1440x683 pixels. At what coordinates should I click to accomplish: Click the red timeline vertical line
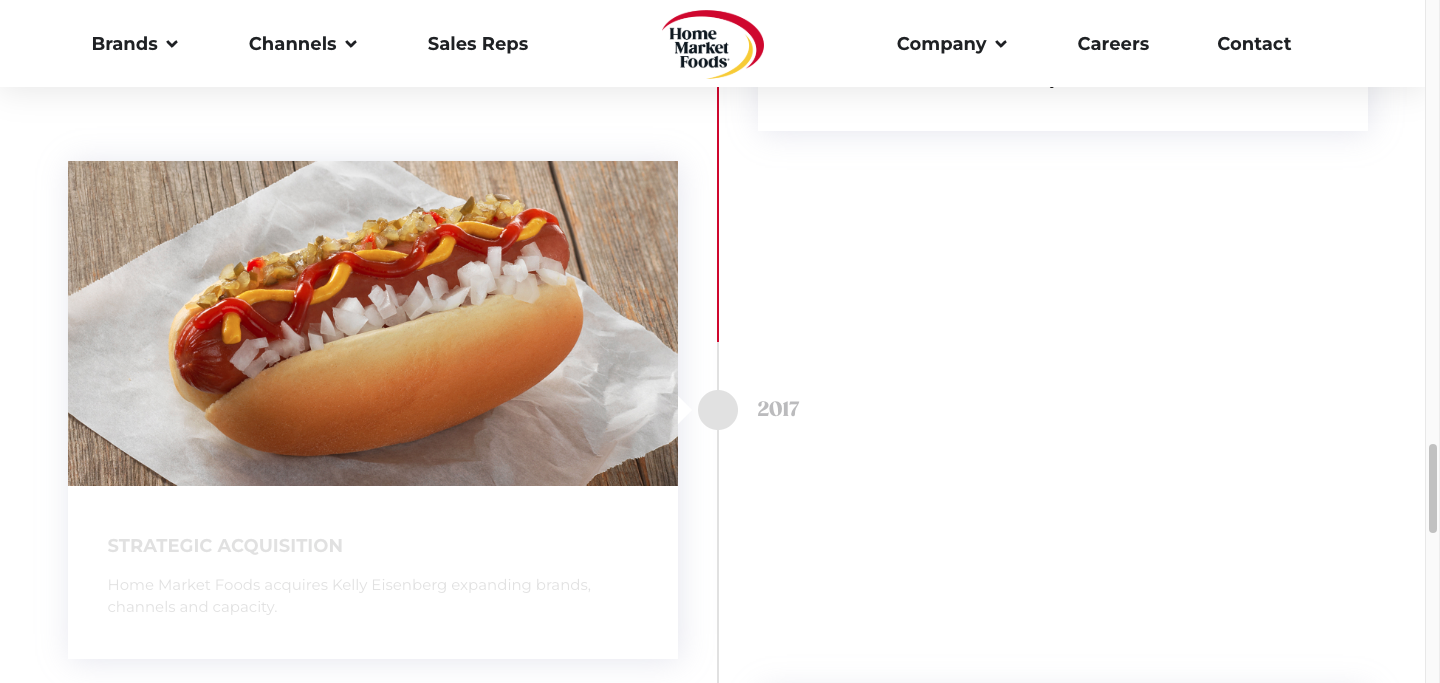[x=718, y=214]
